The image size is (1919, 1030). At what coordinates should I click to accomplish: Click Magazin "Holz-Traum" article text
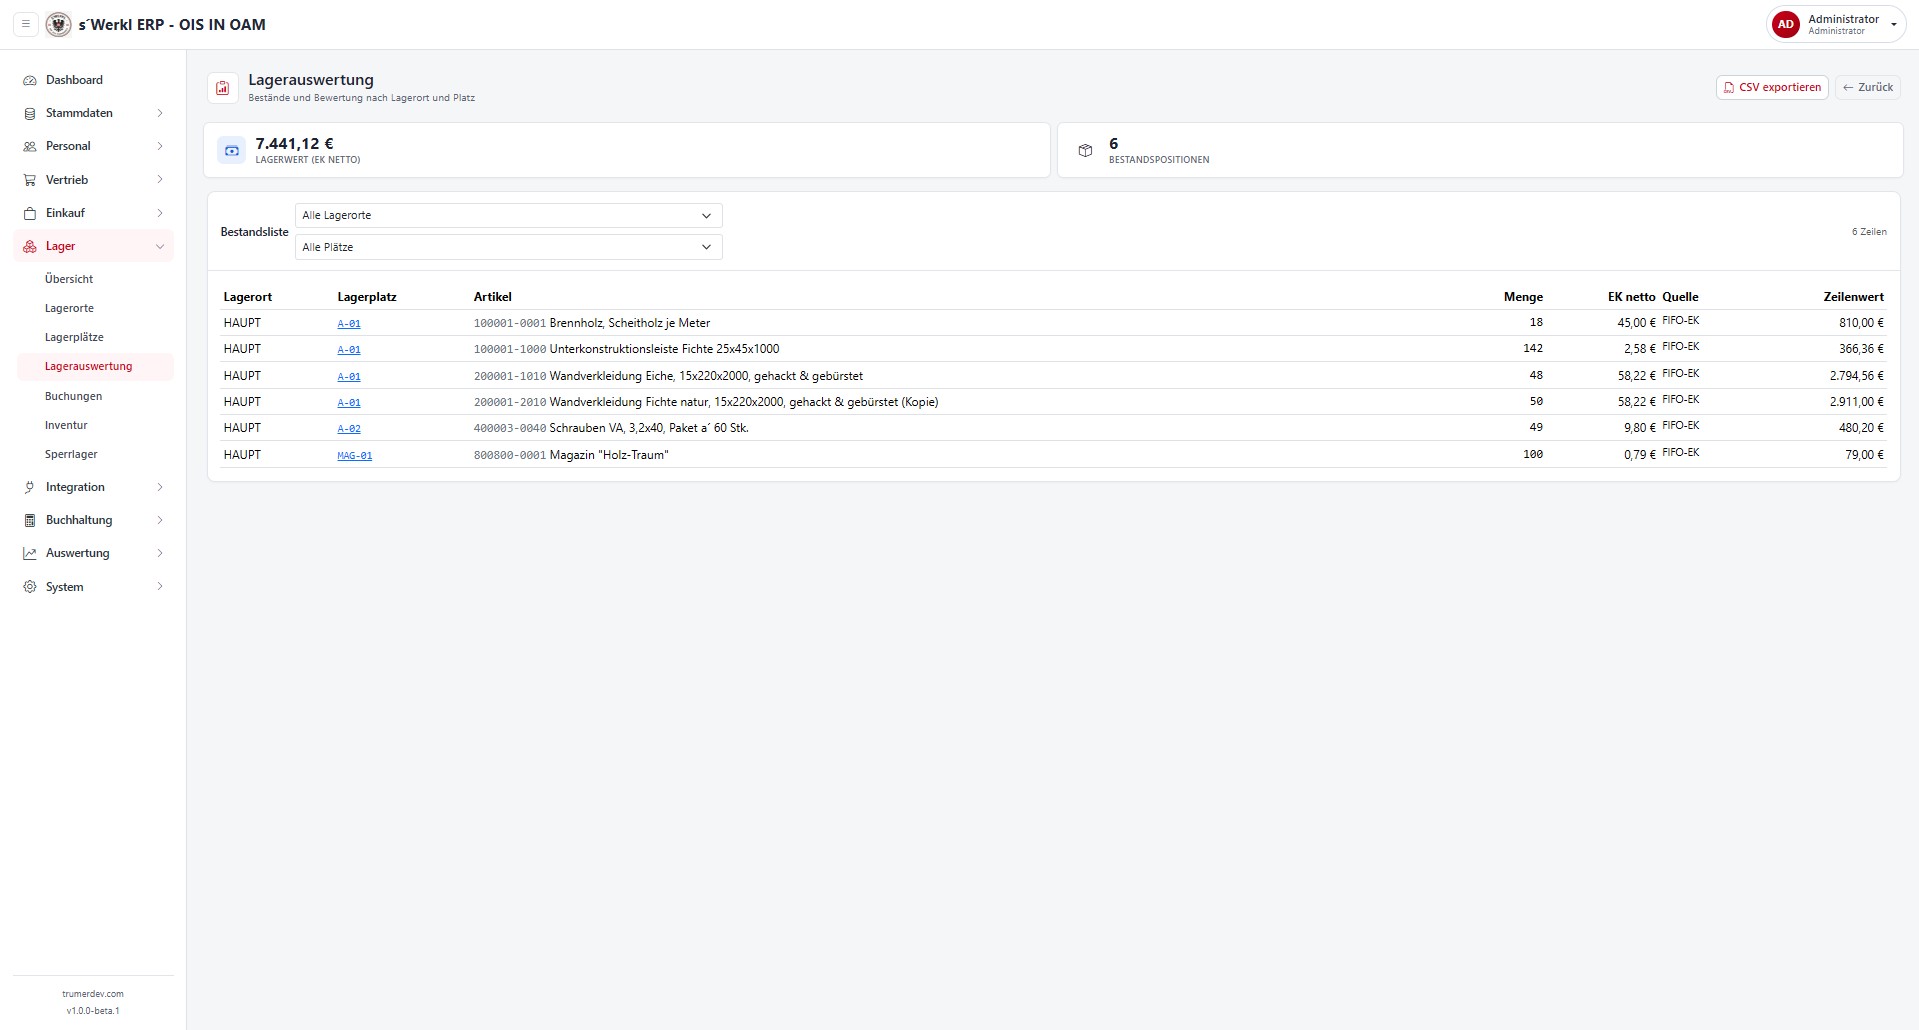(609, 455)
